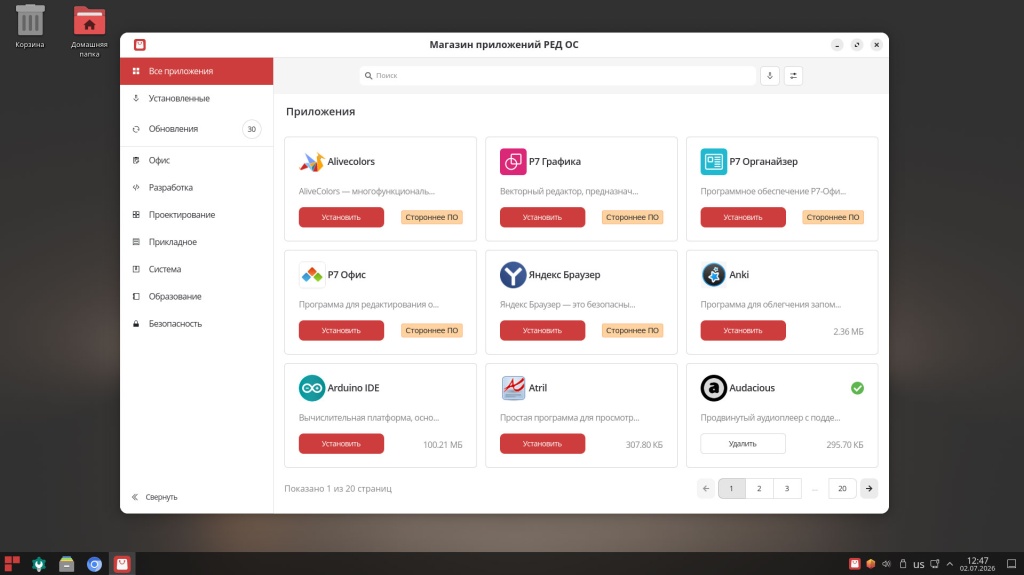Select the Прикладное category
The image size is (1024, 575).
tap(197, 242)
